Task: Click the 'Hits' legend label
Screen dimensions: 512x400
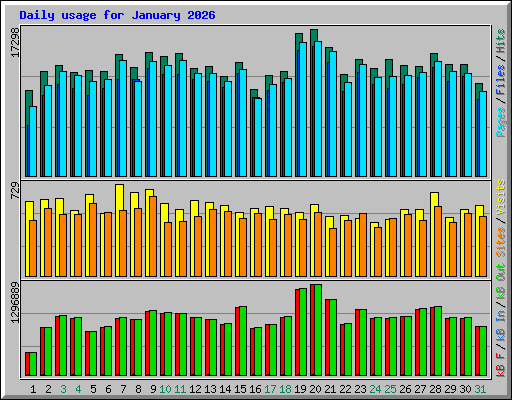Action: (x=501, y=42)
